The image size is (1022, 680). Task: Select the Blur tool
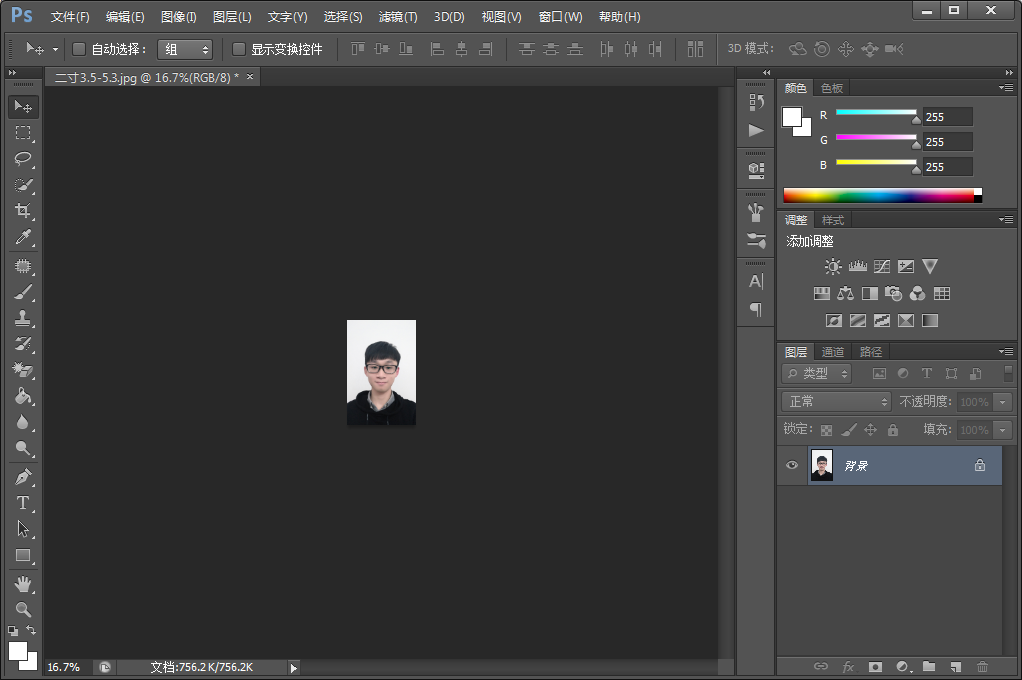pyautogui.click(x=23, y=422)
